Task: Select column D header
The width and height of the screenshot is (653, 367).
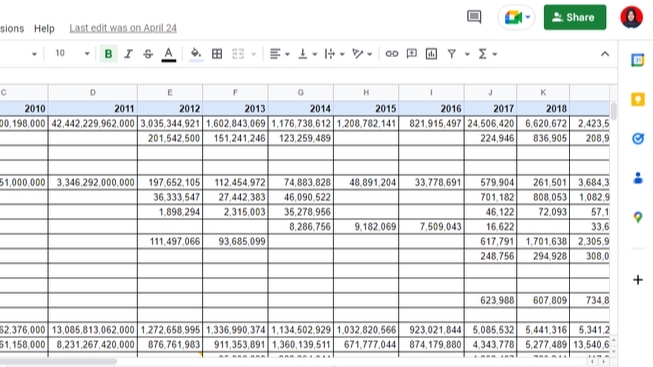Action: pos(92,92)
